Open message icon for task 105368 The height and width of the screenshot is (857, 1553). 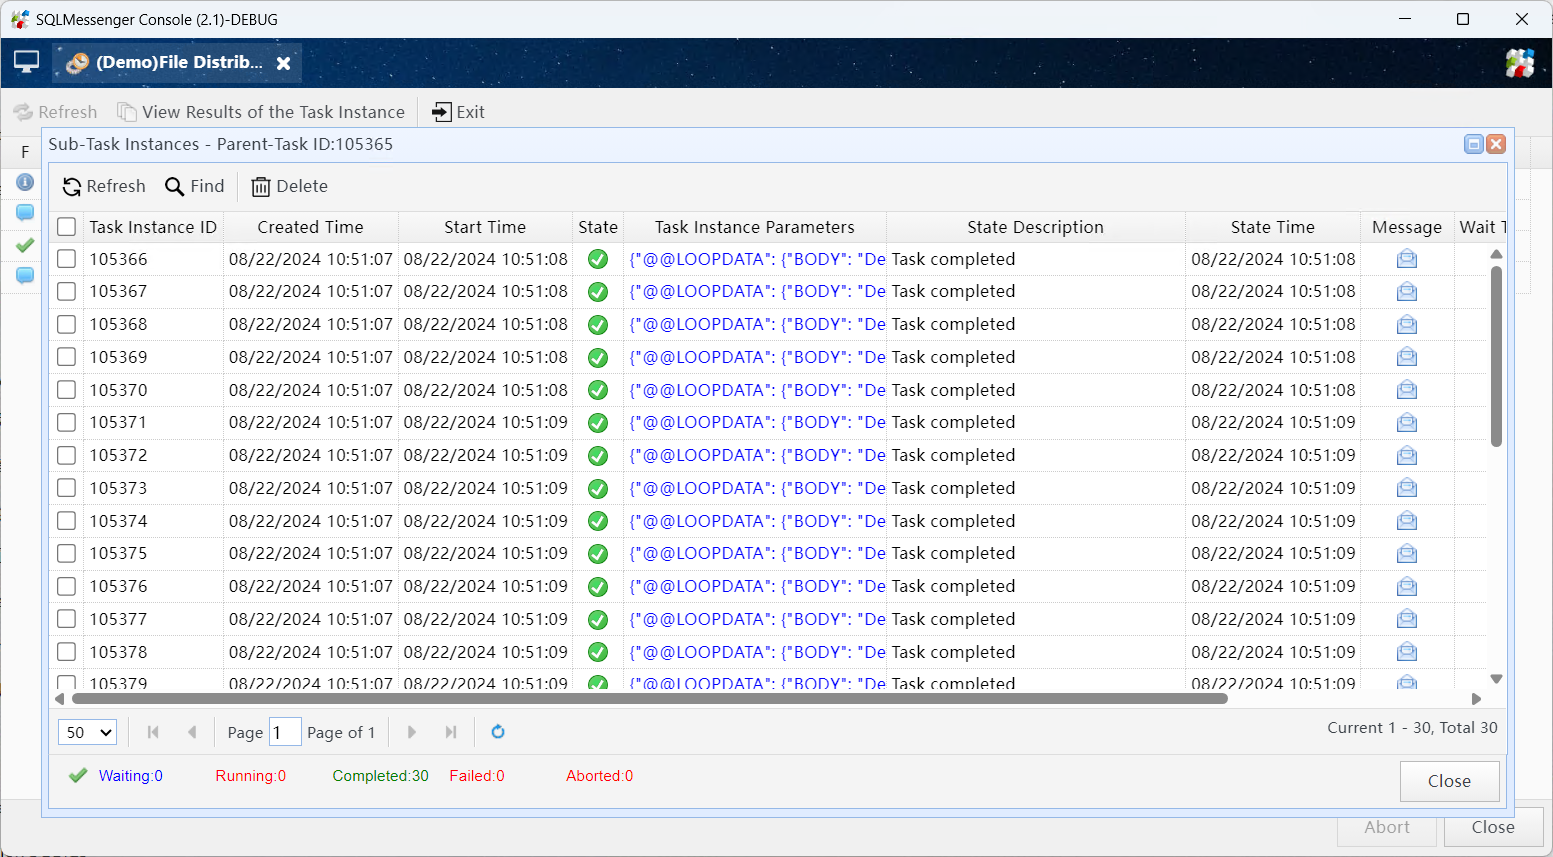coord(1407,325)
